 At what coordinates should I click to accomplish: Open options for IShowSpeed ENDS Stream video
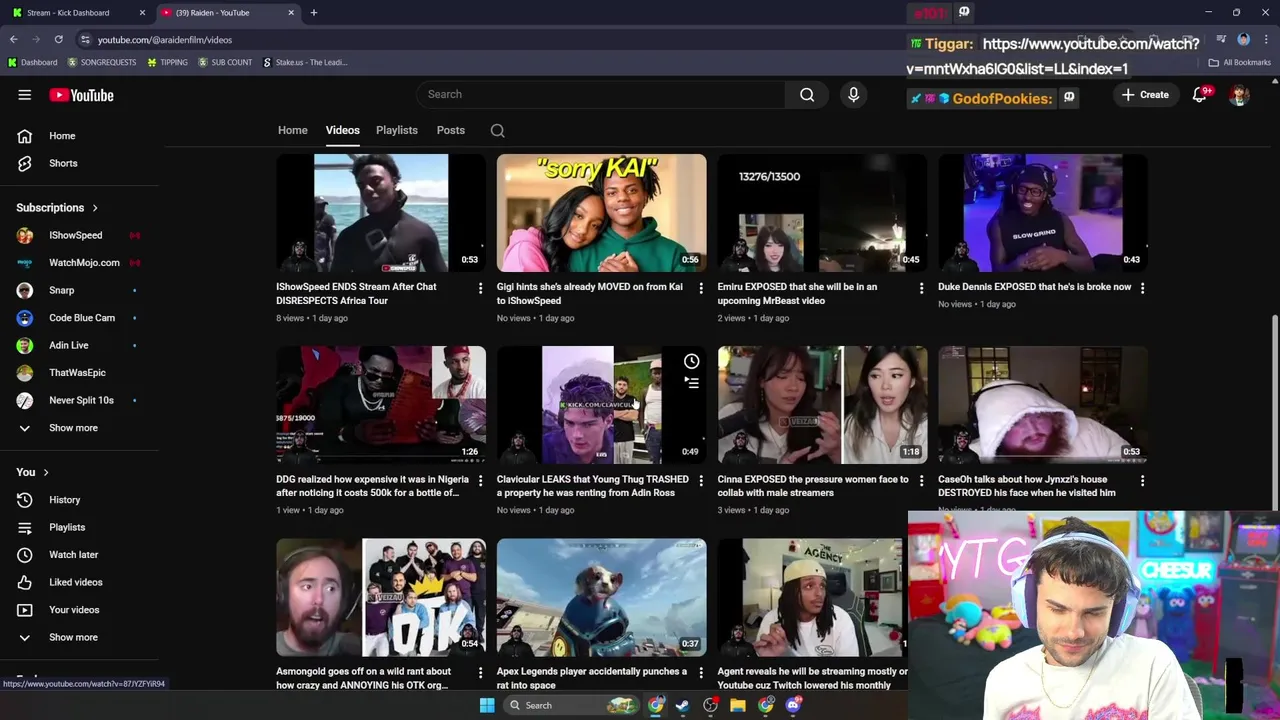pyautogui.click(x=480, y=288)
